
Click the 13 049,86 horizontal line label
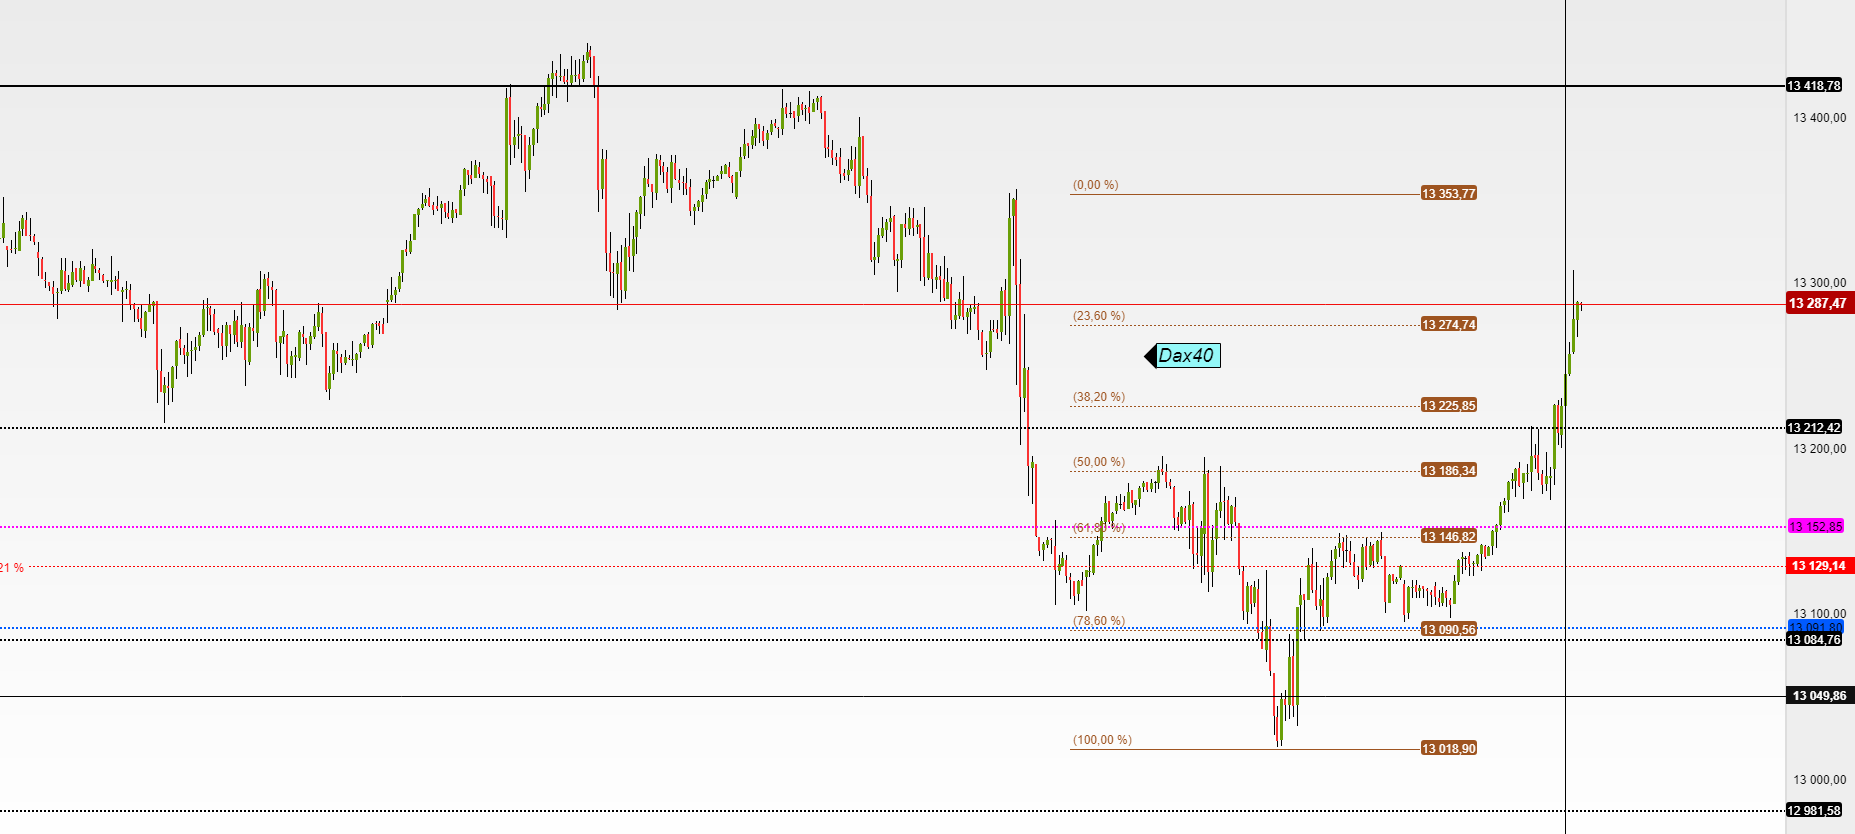1820,695
